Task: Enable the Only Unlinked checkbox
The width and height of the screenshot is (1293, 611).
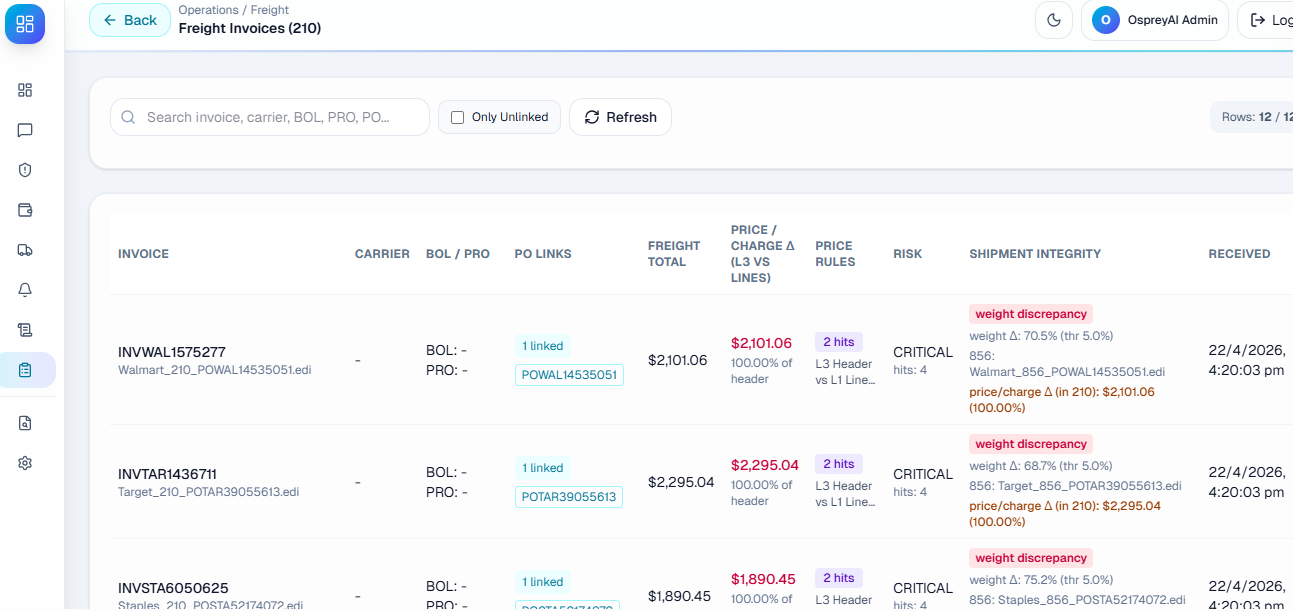Action: coord(458,117)
